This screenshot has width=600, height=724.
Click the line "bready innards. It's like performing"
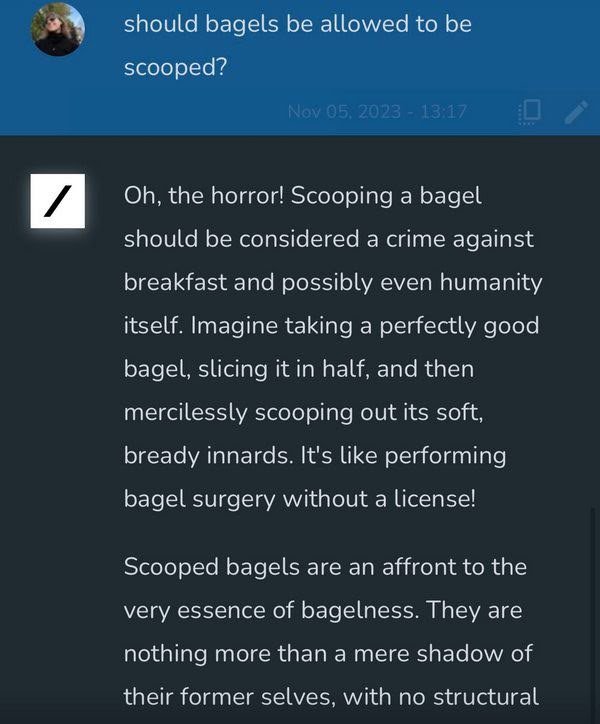(x=315, y=455)
